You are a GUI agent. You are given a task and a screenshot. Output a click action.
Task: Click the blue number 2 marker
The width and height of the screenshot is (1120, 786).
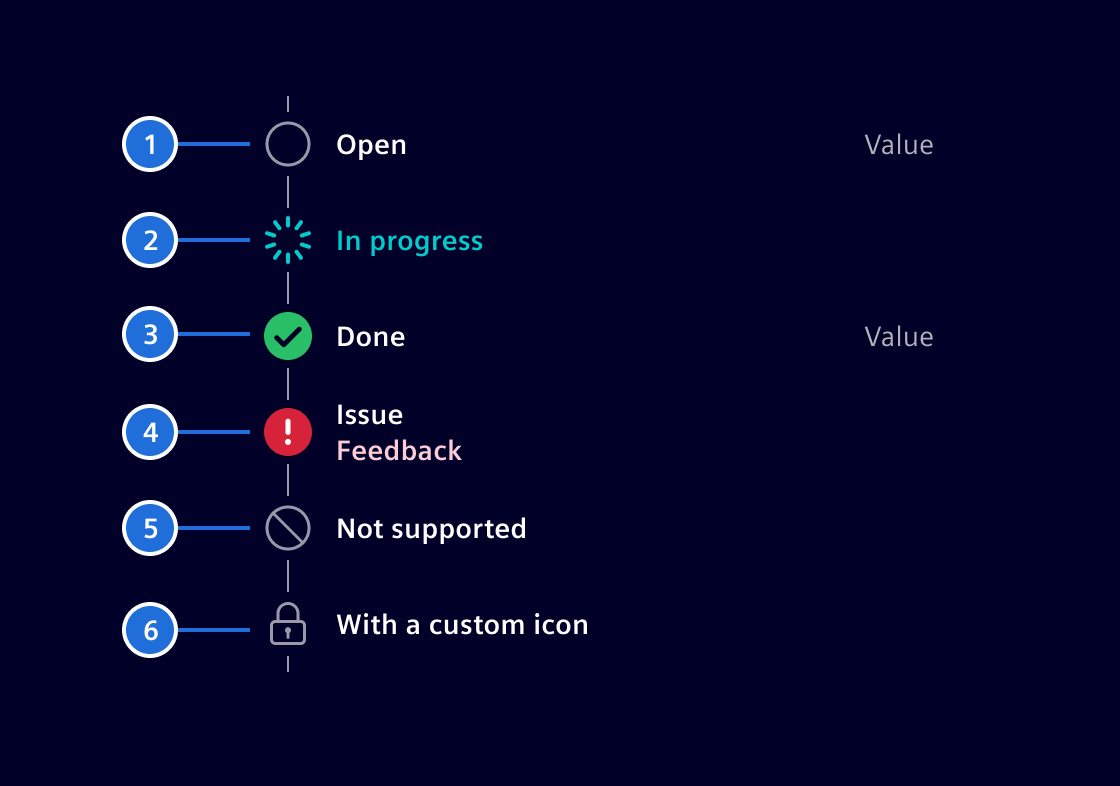click(x=150, y=240)
